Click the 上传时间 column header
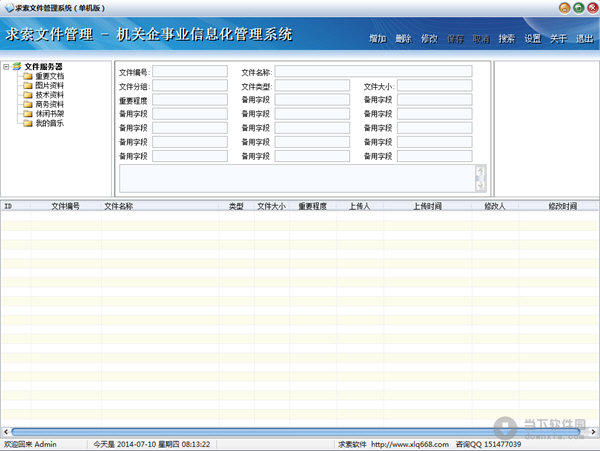The height and width of the screenshot is (451, 600). (x=427, y=206)
